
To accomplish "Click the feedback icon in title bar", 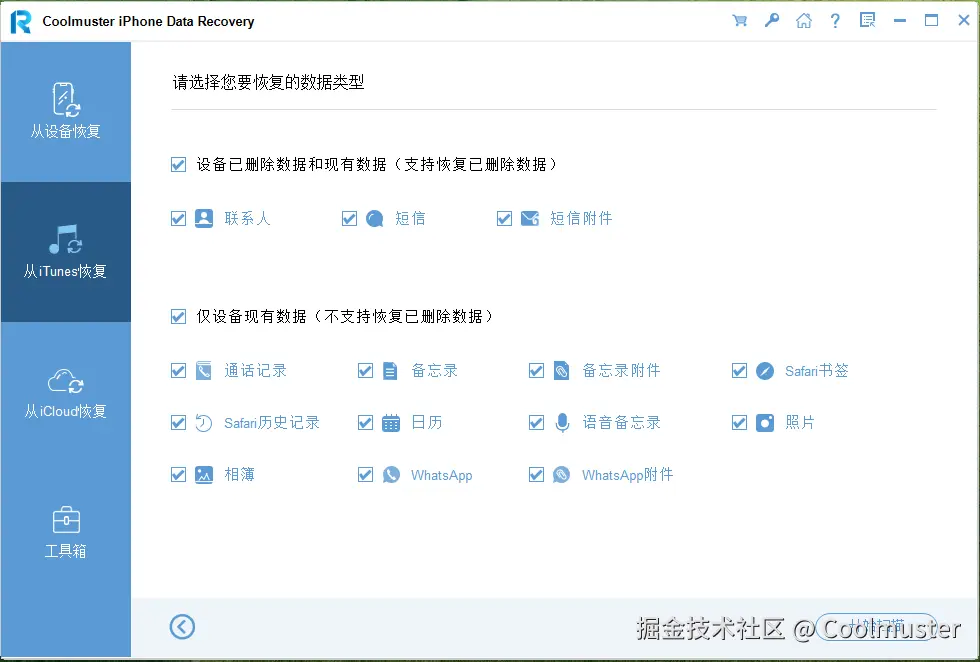I will 868,20.
